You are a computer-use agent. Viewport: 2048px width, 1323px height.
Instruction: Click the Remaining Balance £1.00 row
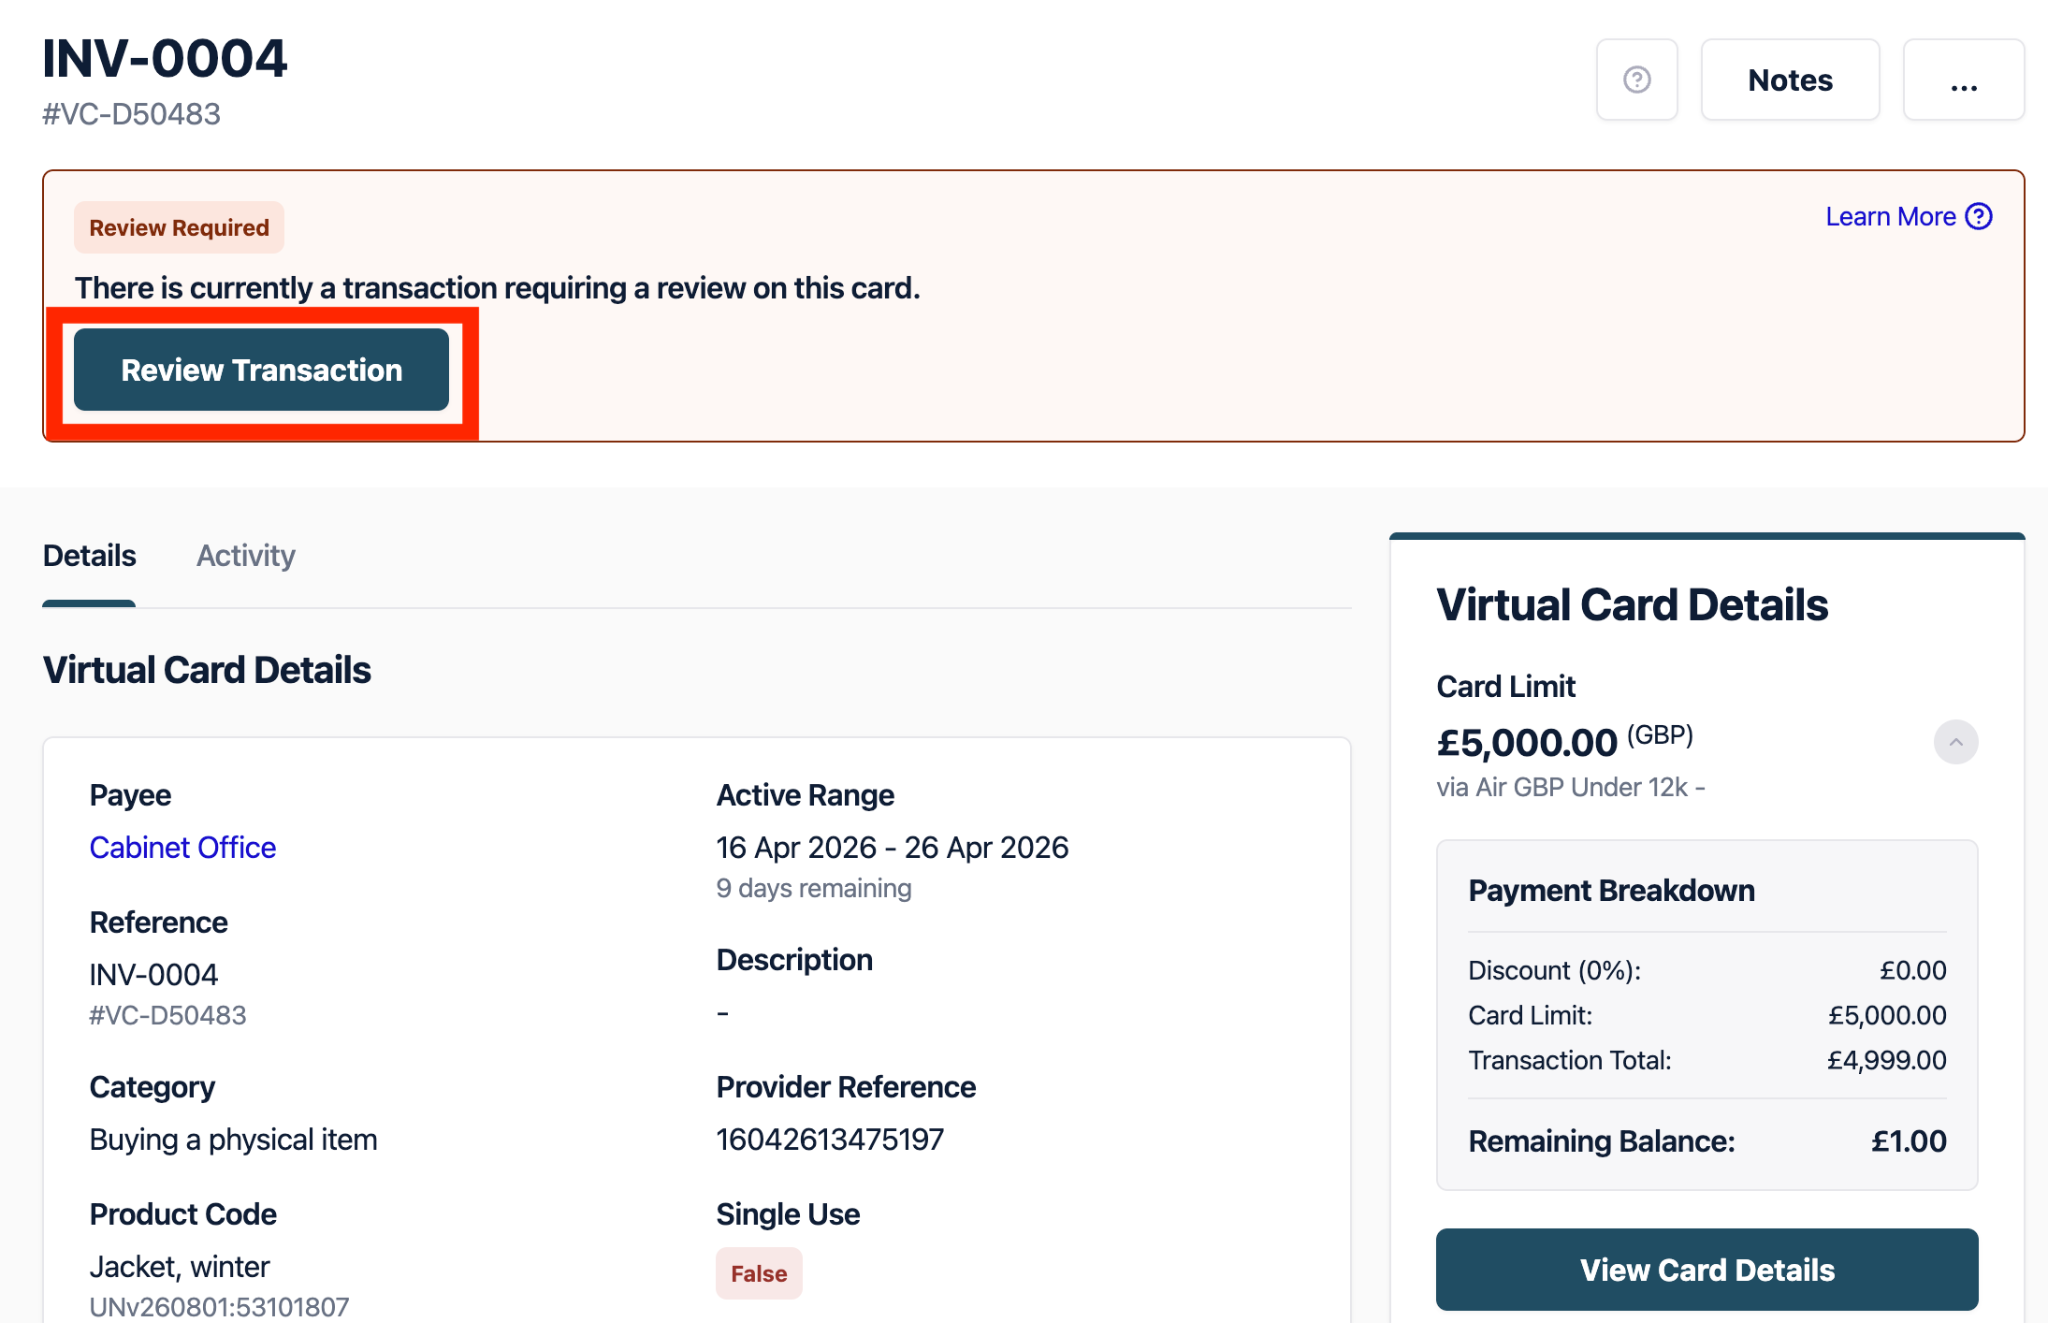click(1706, 1141)
